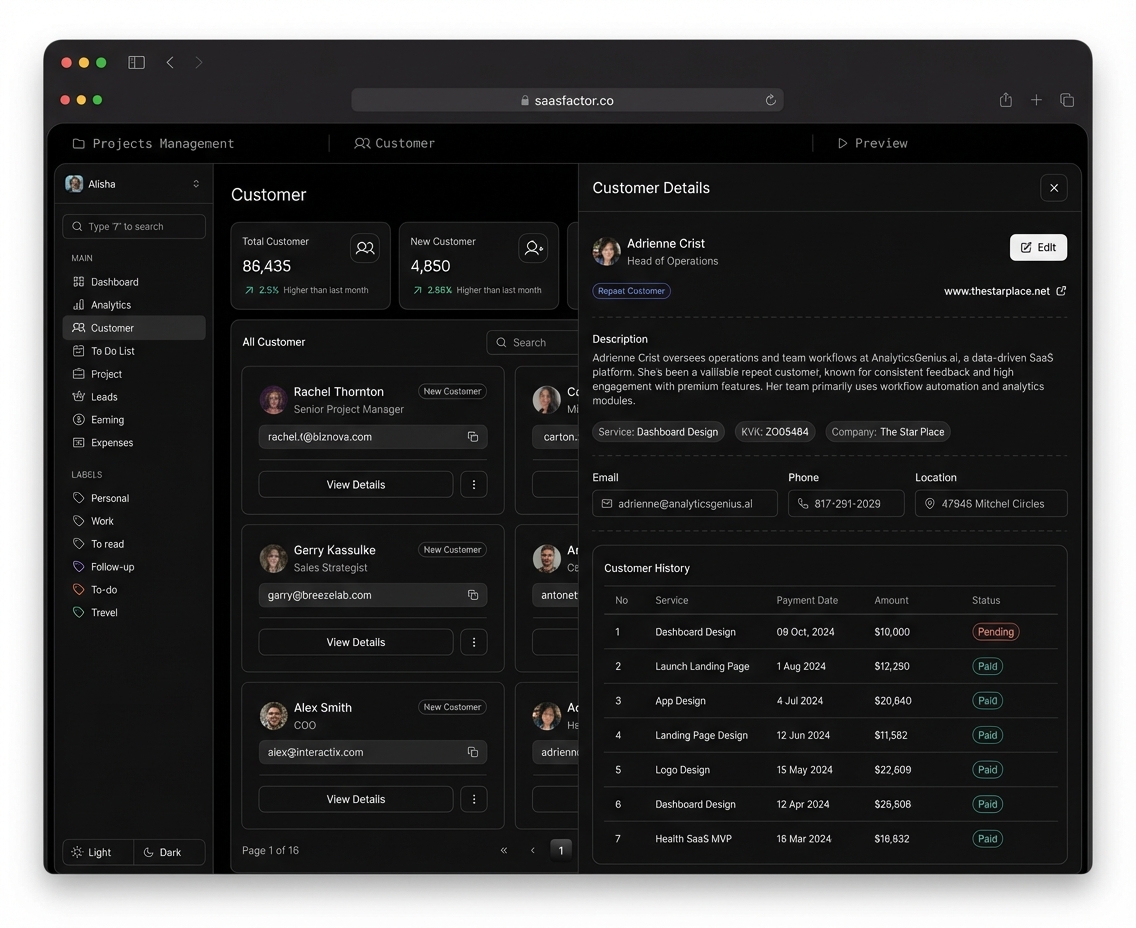Copy Rachel Thornton's email address
Viewport: 1136px width, 928px height.
pyautogui.click(x=473, y=437)
